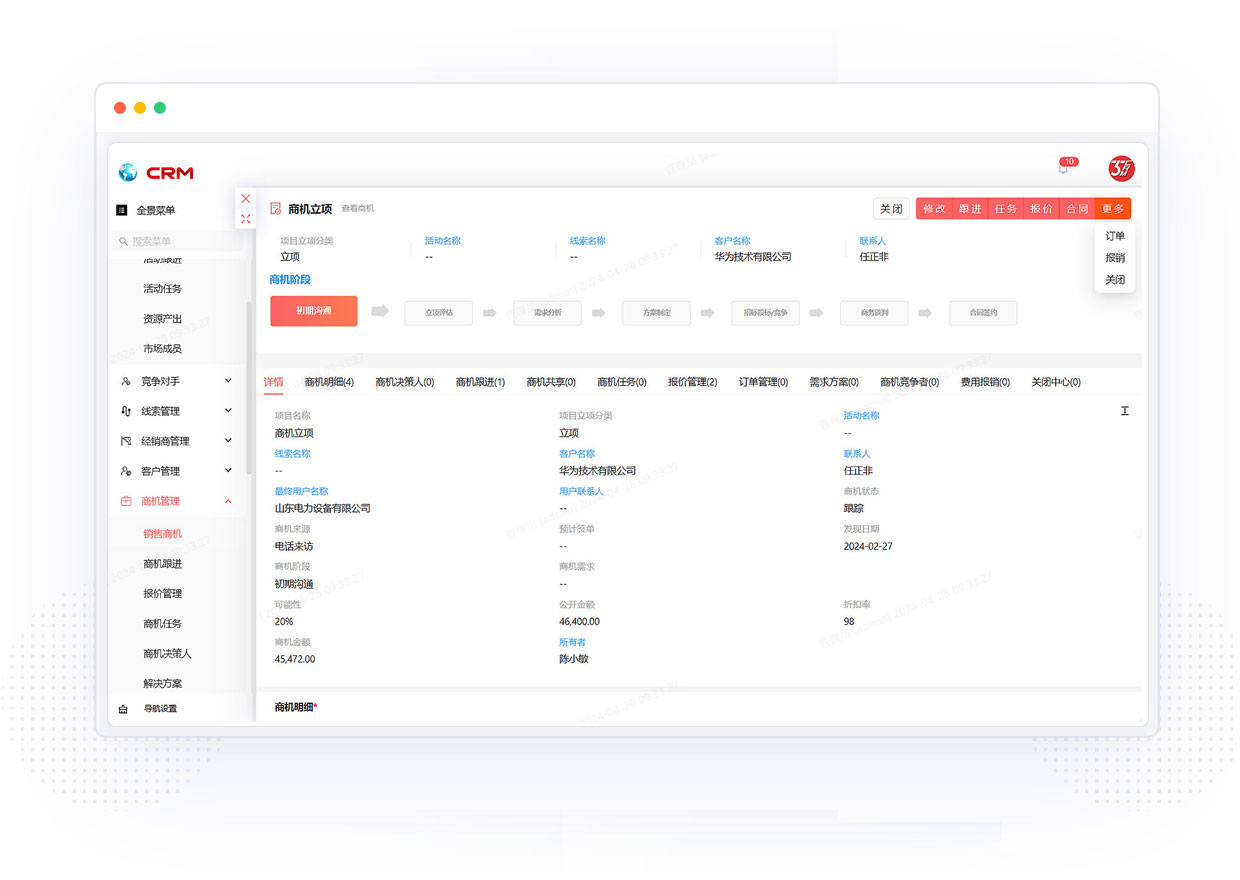Toggle fullscreen with the expand arrows icon
Screen dimensions: 1240x880
tap(246, 218)
